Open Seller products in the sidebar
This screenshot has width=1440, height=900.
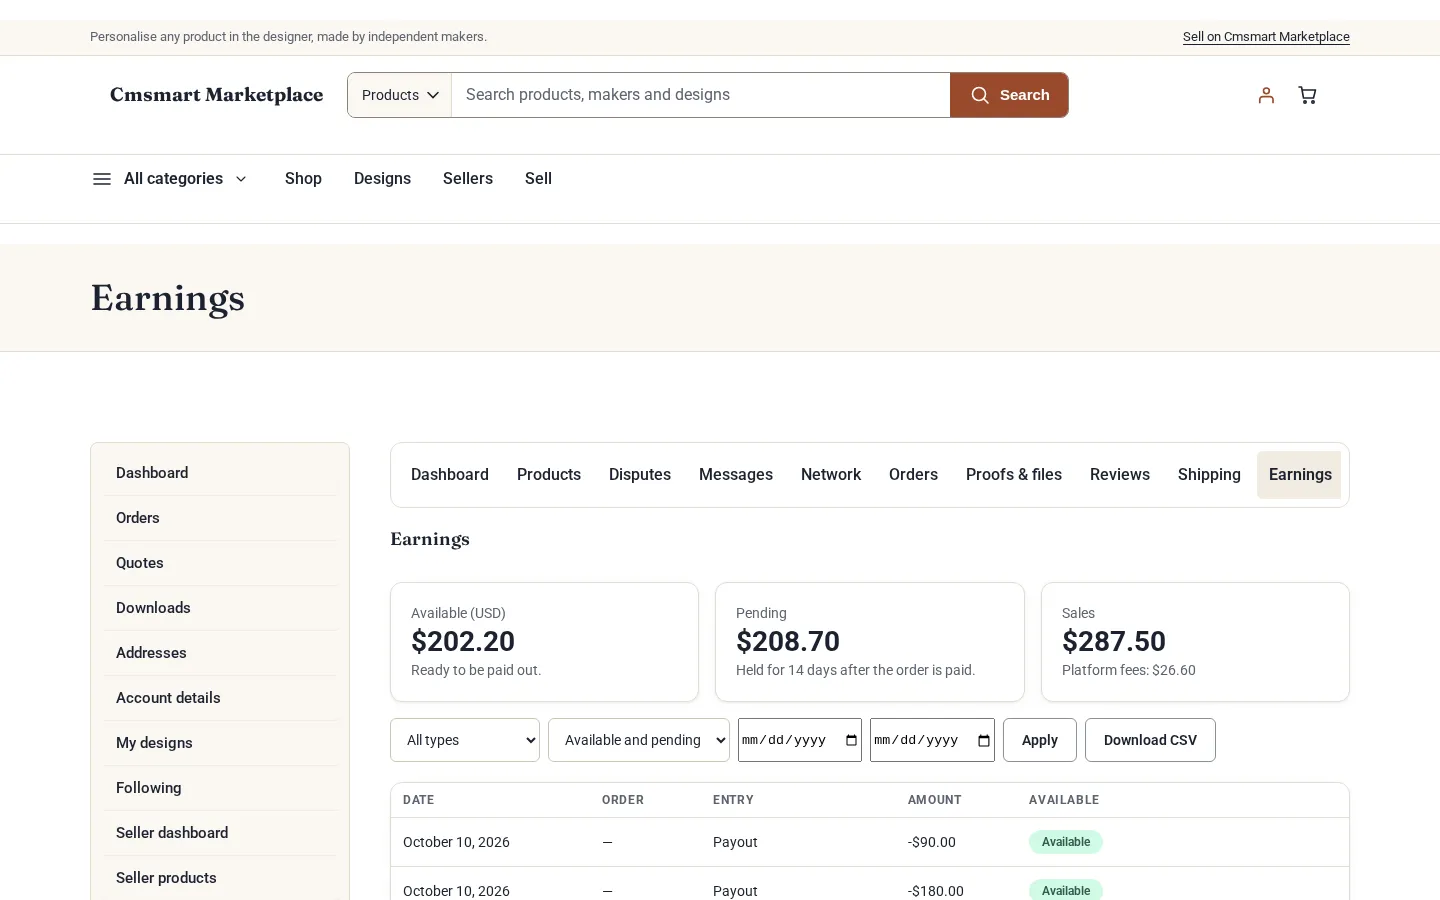click(220, 878)
